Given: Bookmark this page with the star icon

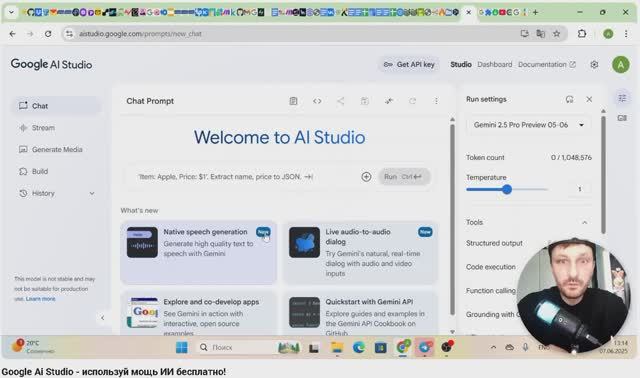Looking at the screenshot, I should 556,34.
